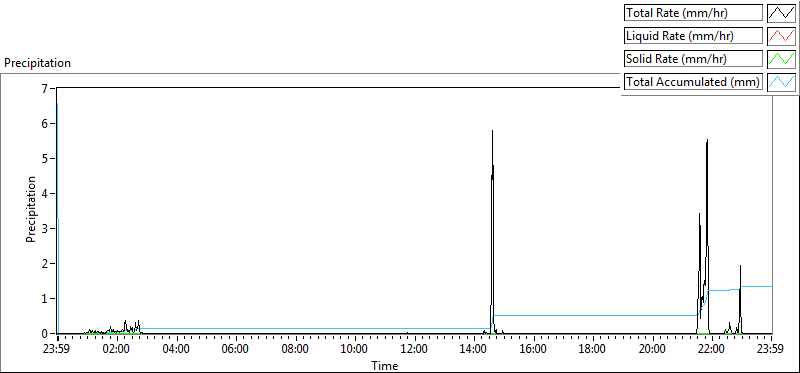Click the Solid Rate green line swatch
Image resolution: width=800 pixels, height=373 pixels.
tap(782, 59)
